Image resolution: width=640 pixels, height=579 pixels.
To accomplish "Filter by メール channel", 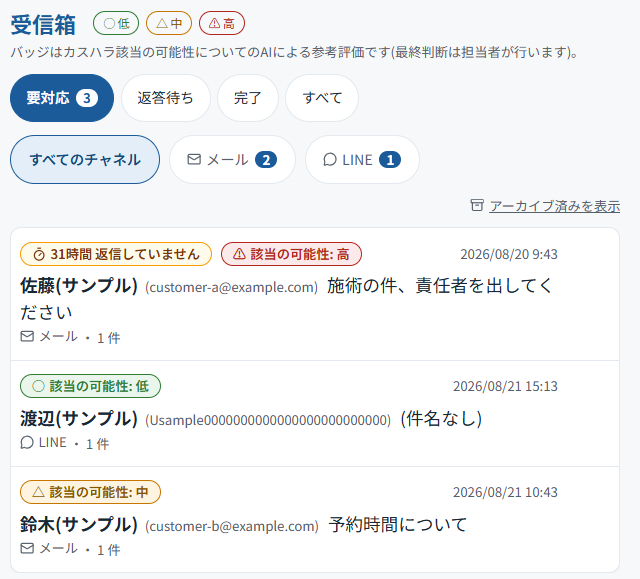I will 232,160.
